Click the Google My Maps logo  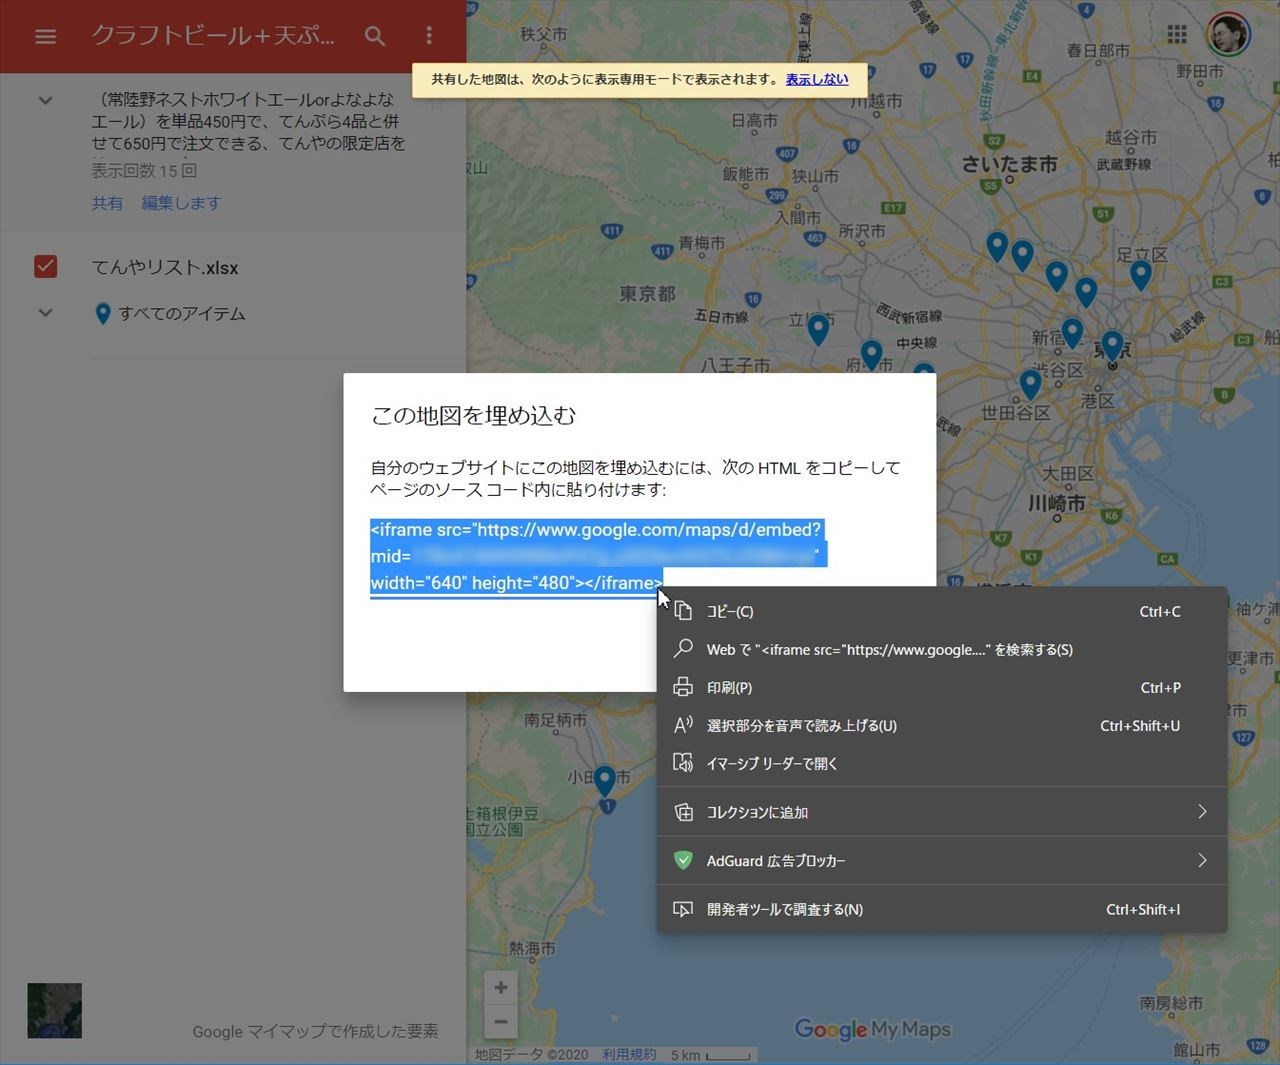click(x=872, y=1029)
